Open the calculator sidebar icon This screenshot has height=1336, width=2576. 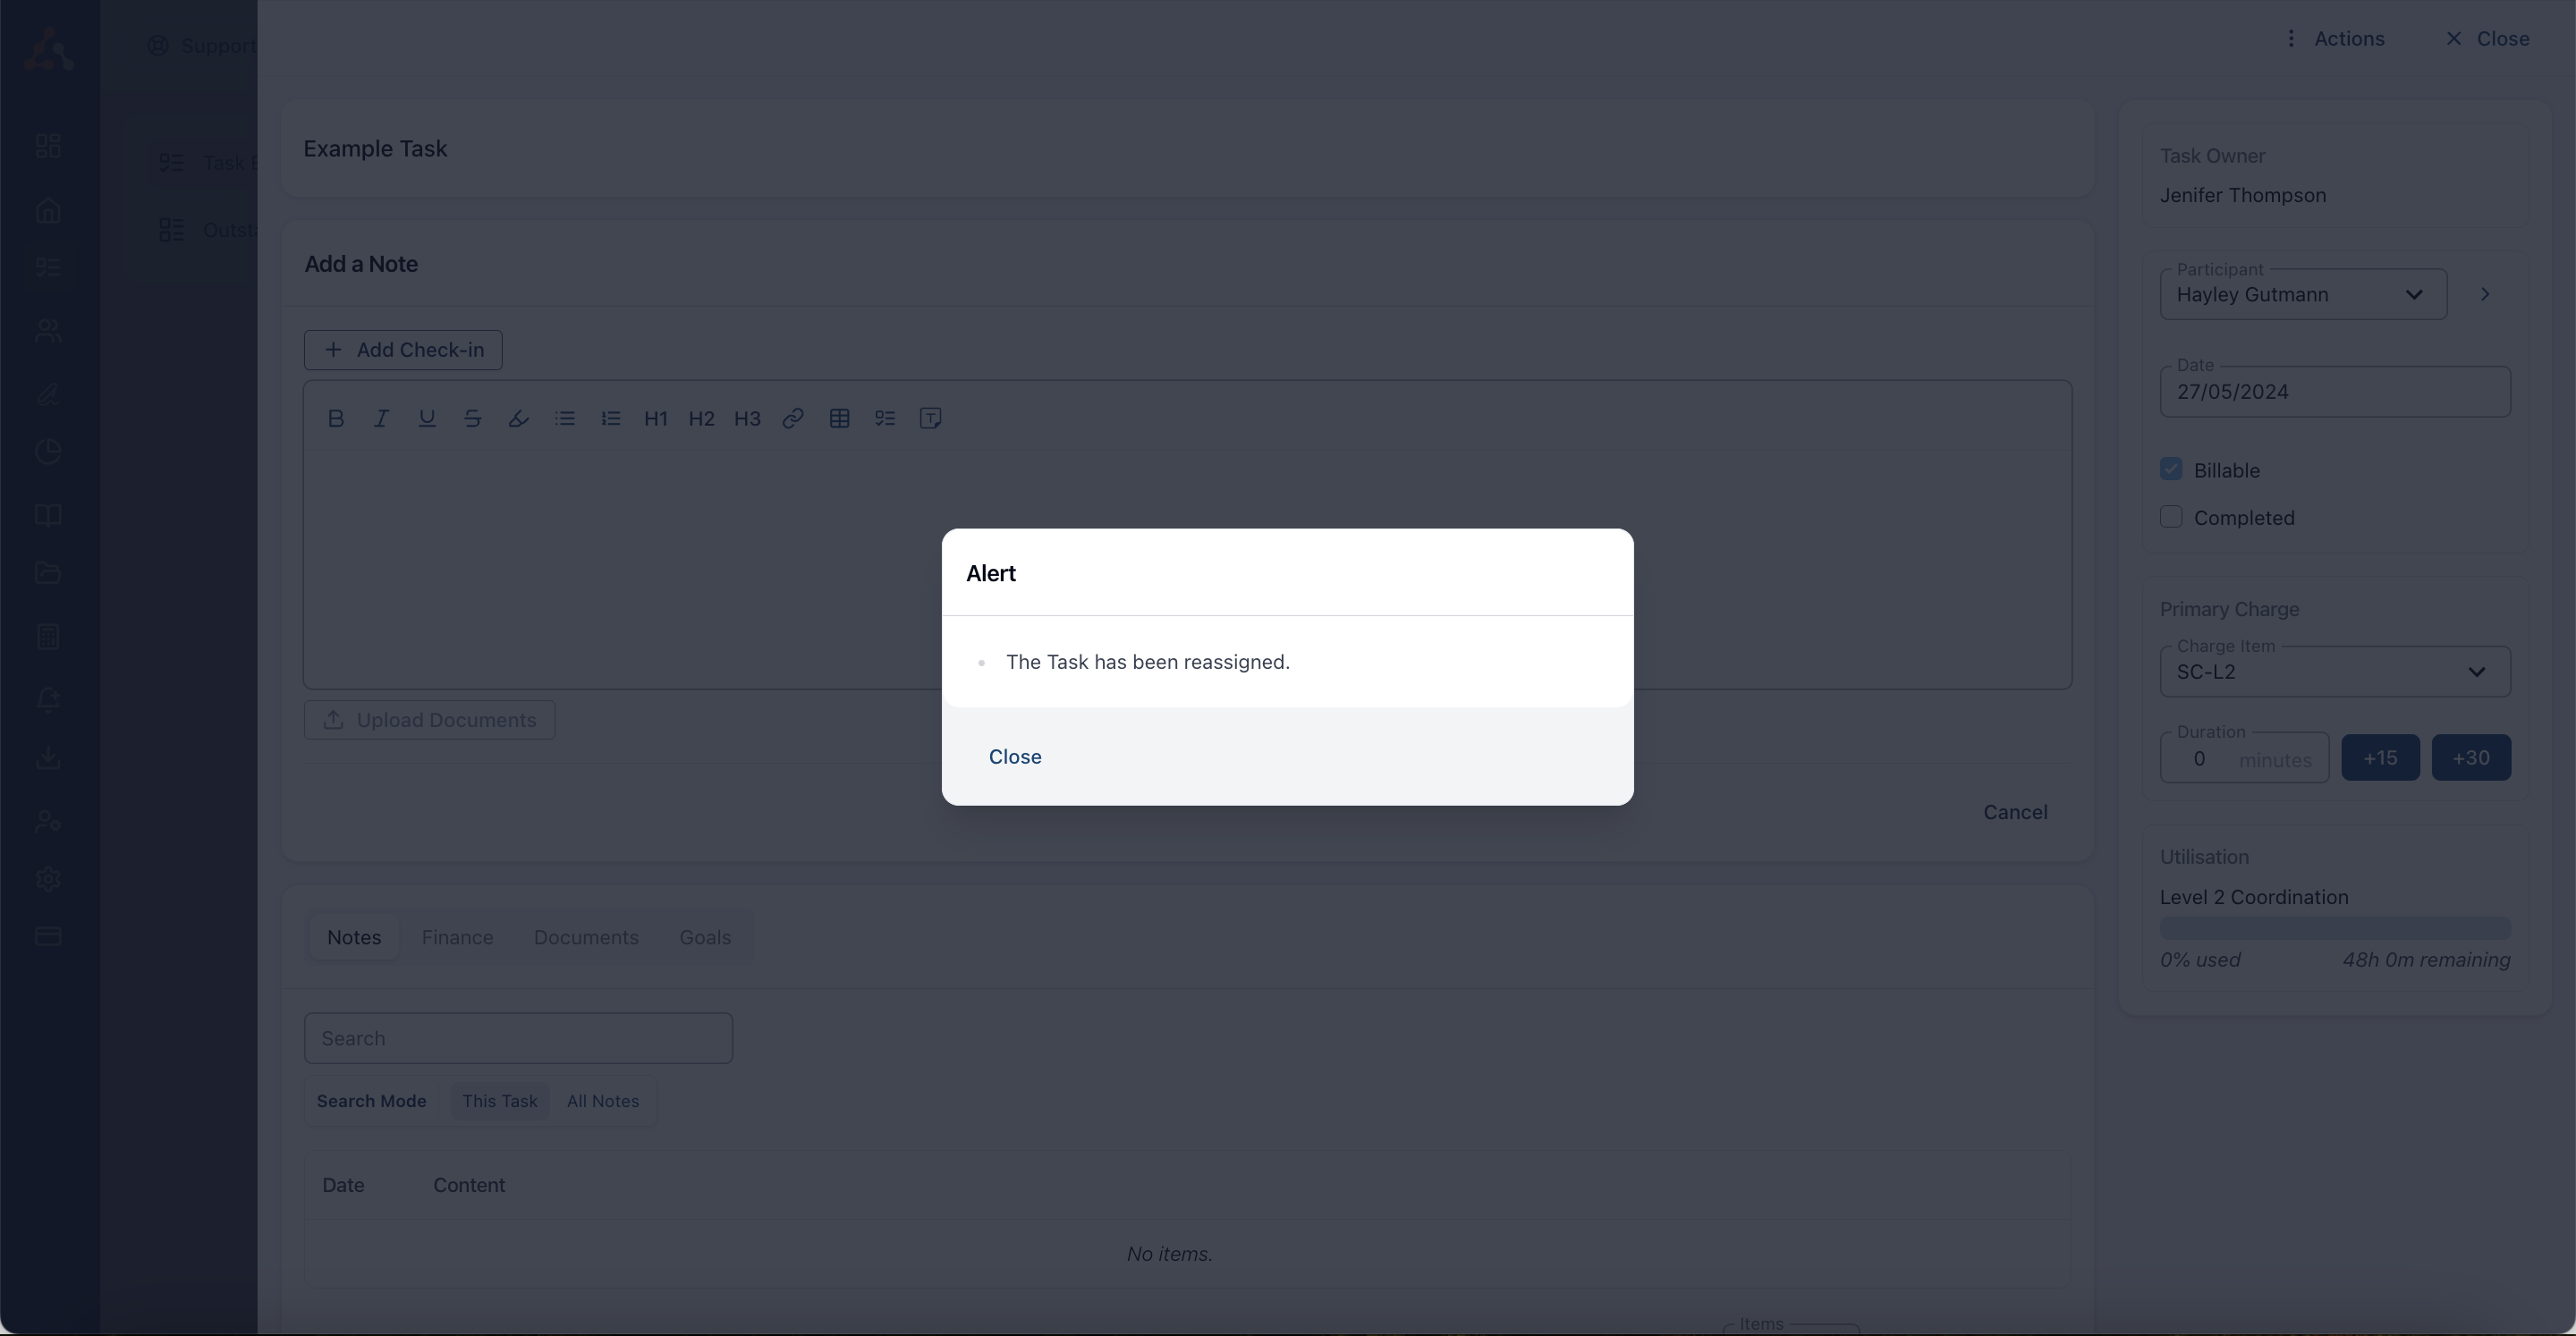coord(48,637)
